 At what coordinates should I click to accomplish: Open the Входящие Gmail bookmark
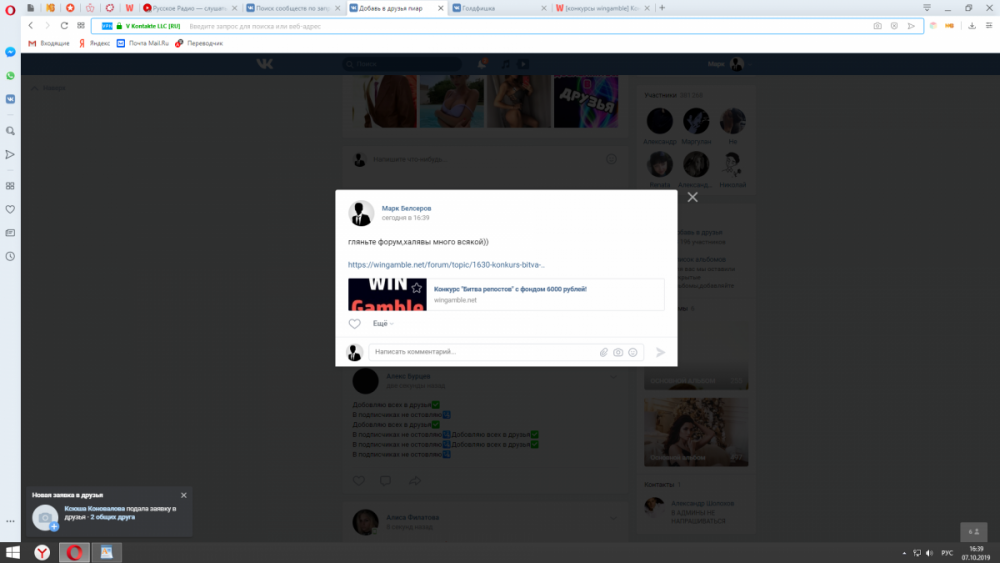[48, 43]
